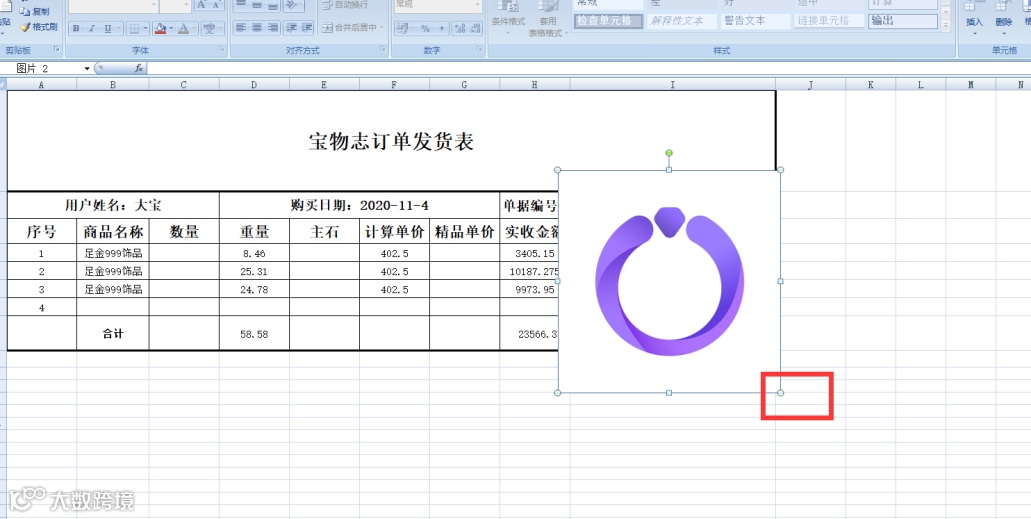Viewport: 1031px width, 519px height.
Task: Click the fx insert function button
Action: [x=139, y=68]
